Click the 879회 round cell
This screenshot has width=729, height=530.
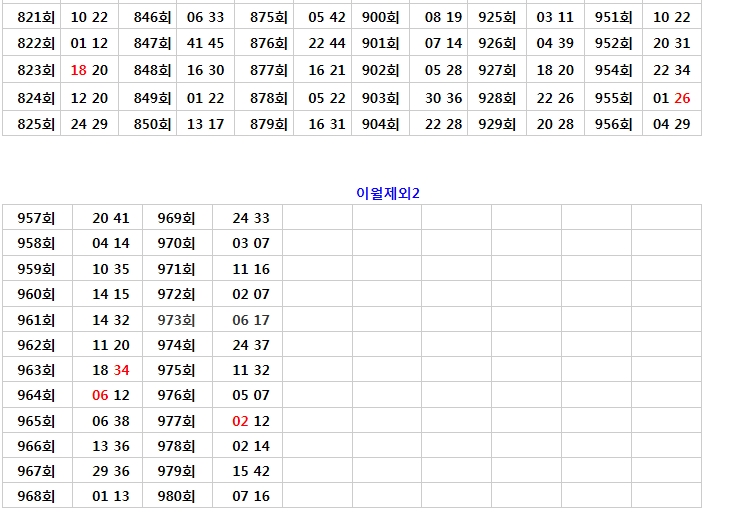coord(268,124)
